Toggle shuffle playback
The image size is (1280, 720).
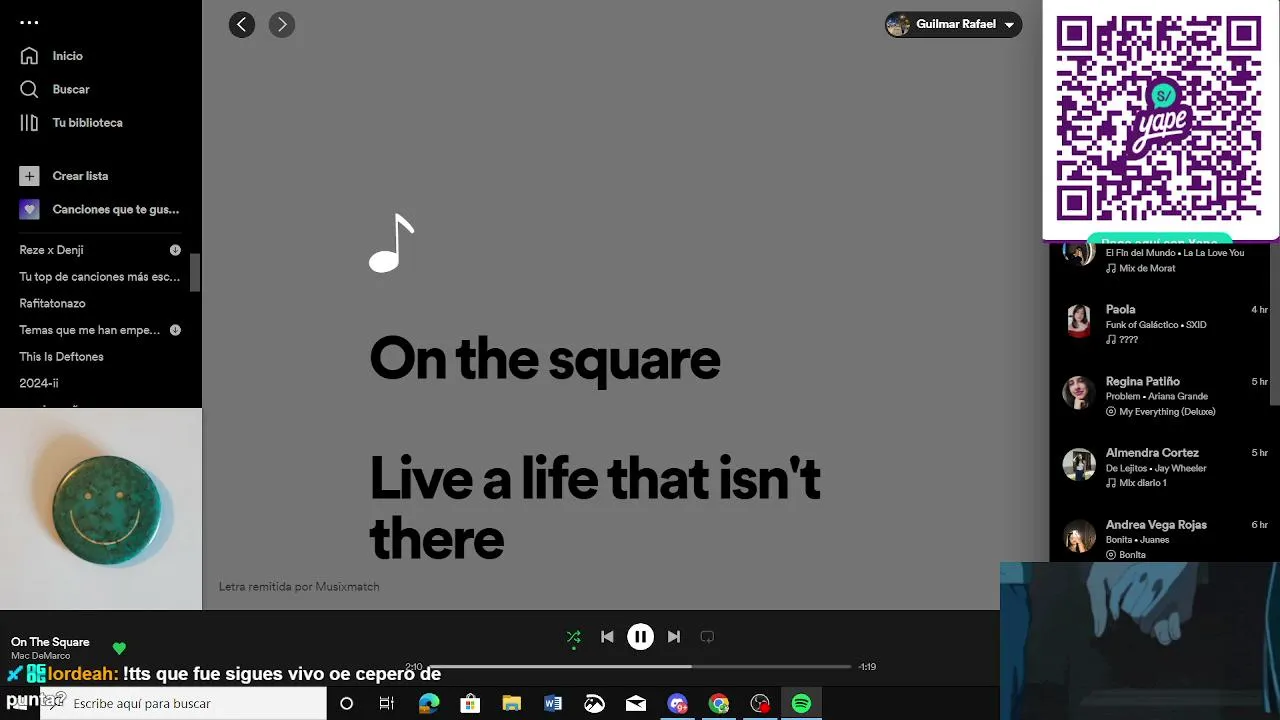click(573, 637)
